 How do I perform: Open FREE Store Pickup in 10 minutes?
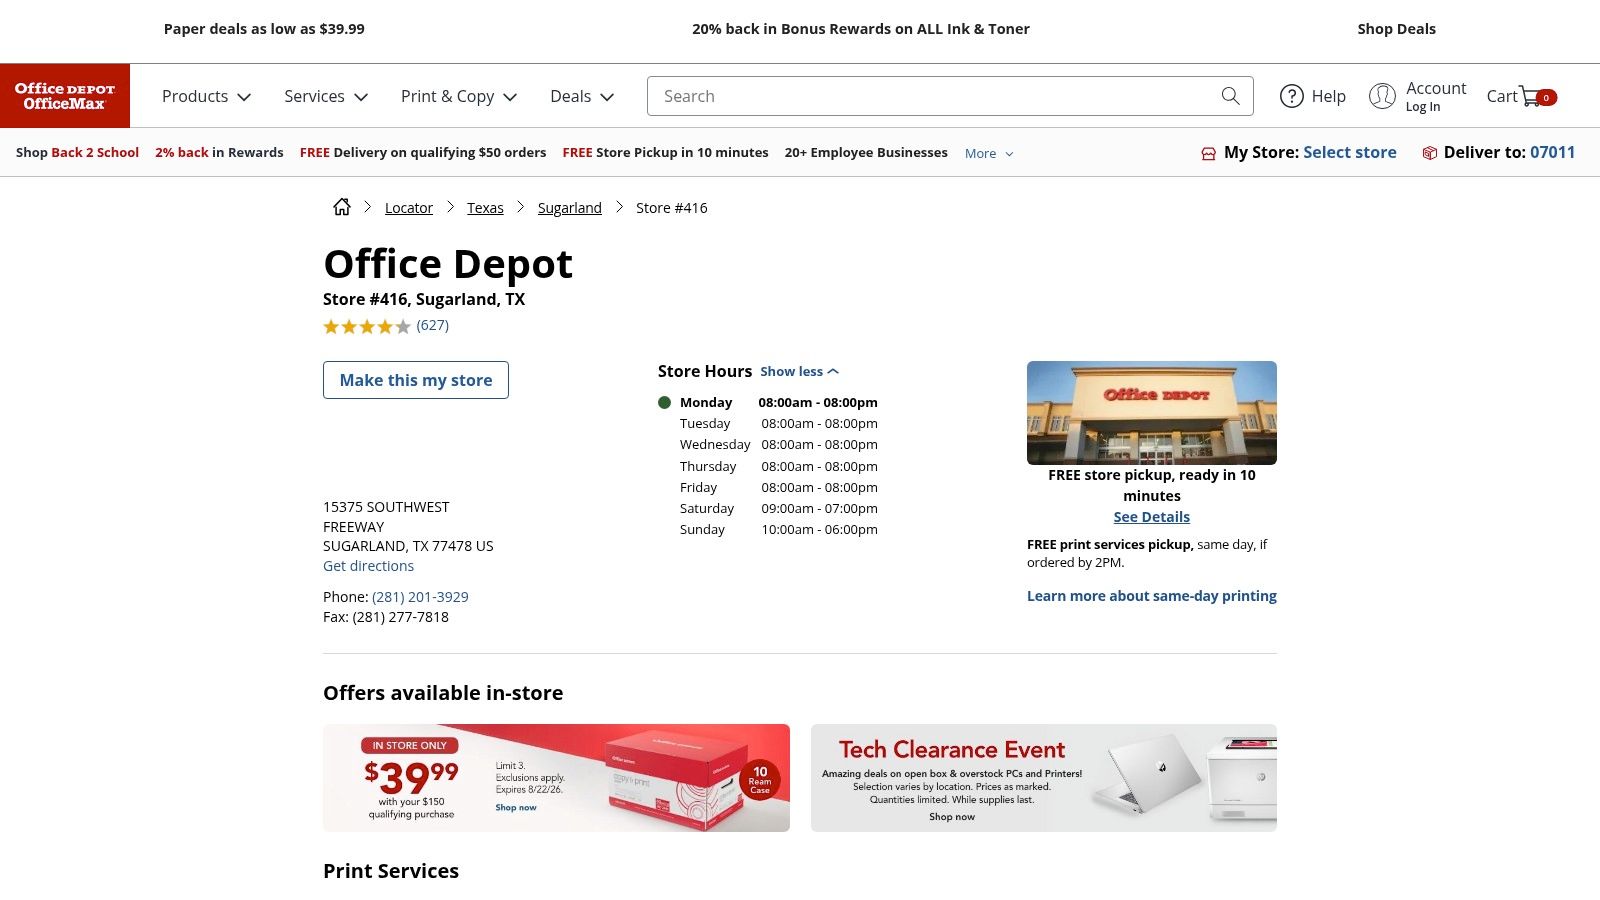(665, 152)
